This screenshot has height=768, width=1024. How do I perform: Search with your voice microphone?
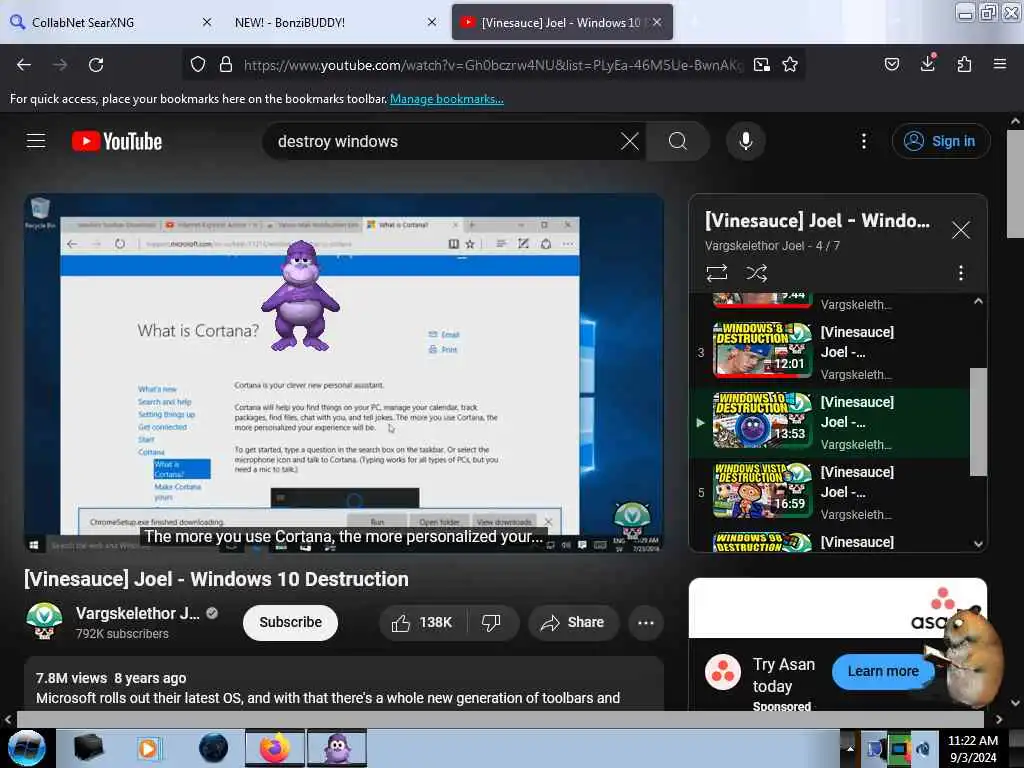[746, 141]
